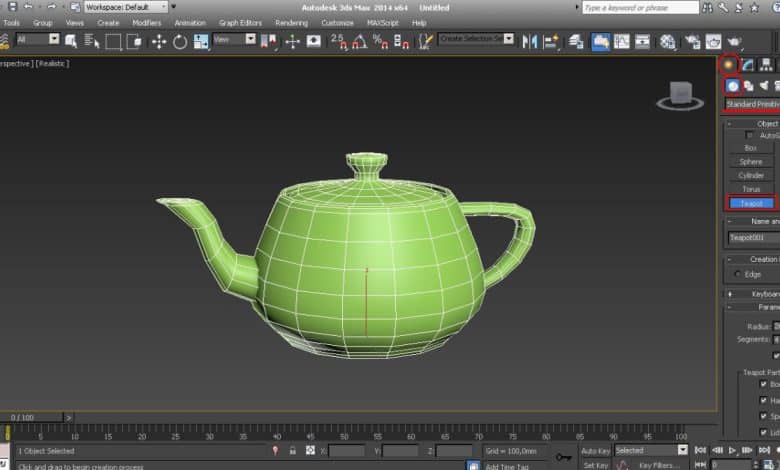Open the Graph Editors menu
Screen dimensions: 780x470
[x=240, y=23]
